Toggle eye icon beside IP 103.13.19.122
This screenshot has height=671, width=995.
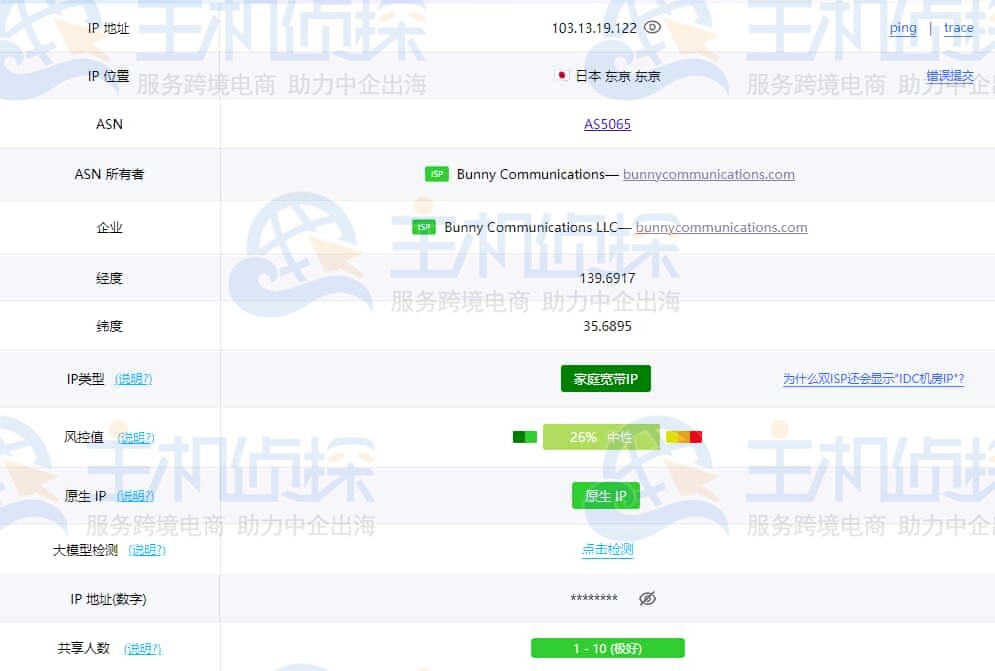coord(653,28)
